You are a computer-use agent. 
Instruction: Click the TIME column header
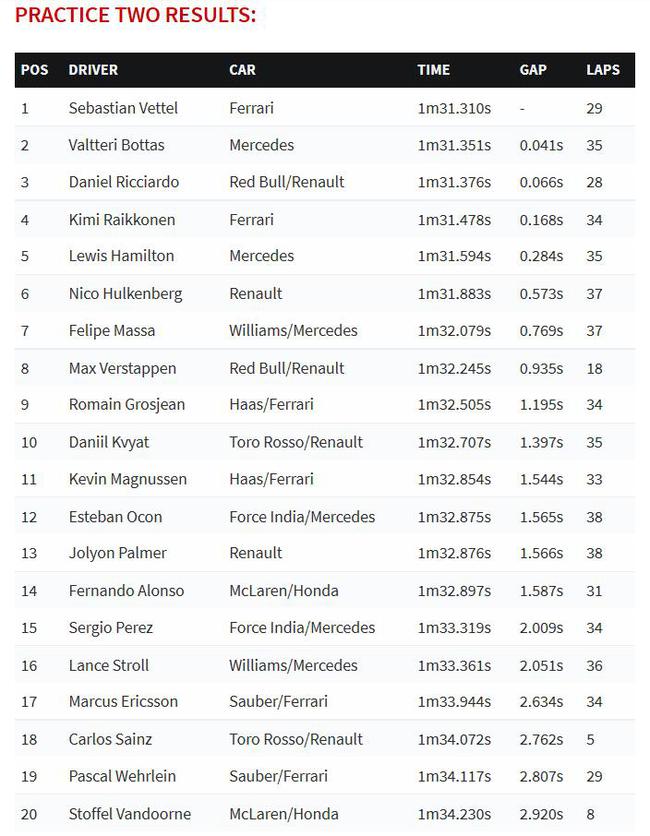click(434, 70)
